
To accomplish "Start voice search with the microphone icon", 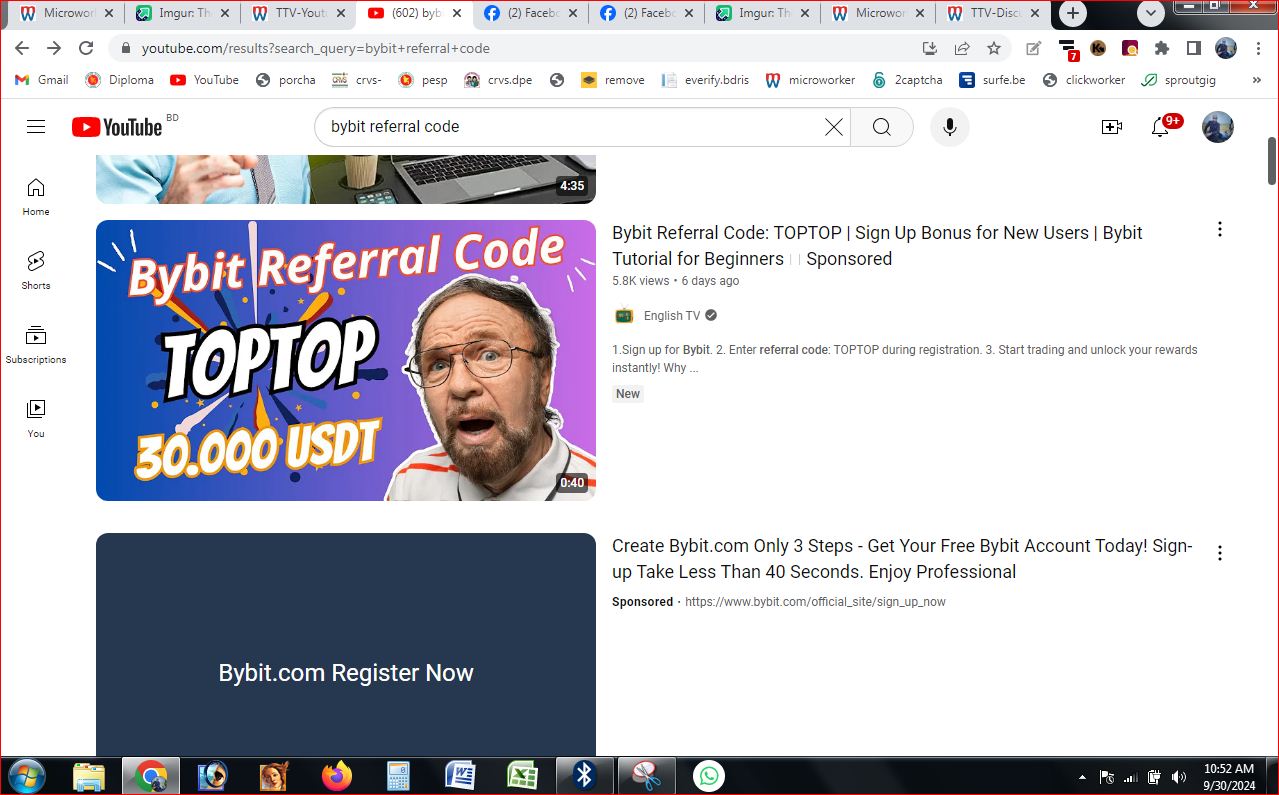I will [x=949, y=127].
